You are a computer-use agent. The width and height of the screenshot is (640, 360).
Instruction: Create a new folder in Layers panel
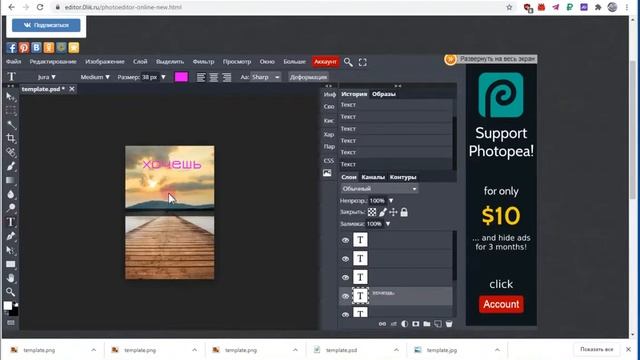point(427,324)
